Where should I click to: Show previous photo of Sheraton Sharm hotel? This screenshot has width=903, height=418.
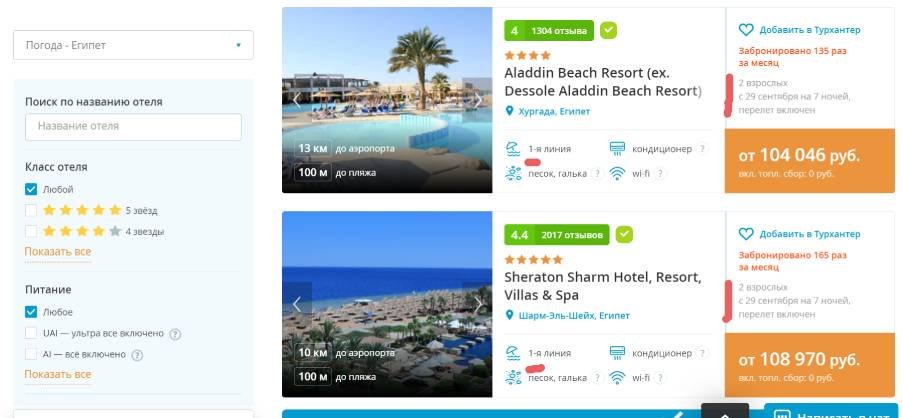[297, 304]
